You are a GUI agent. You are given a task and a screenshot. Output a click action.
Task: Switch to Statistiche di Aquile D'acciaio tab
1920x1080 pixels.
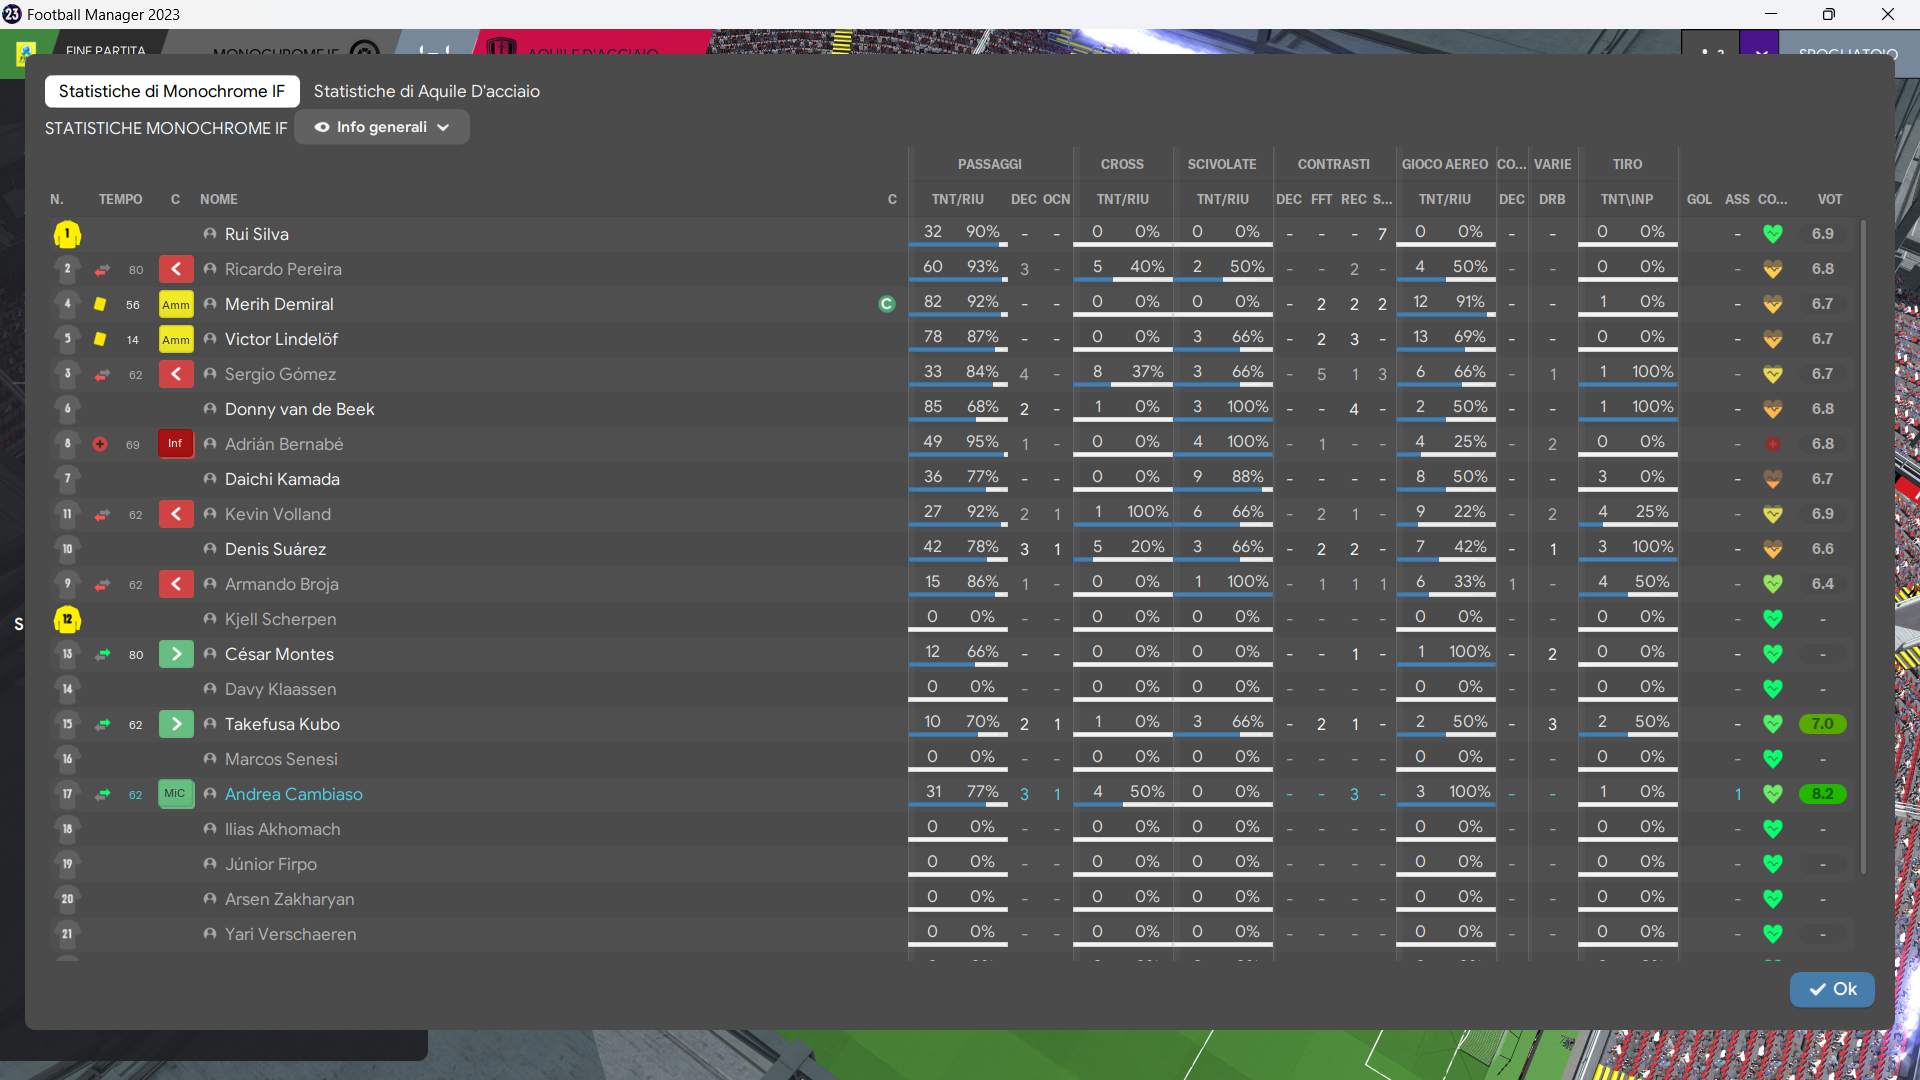[426, 91]
